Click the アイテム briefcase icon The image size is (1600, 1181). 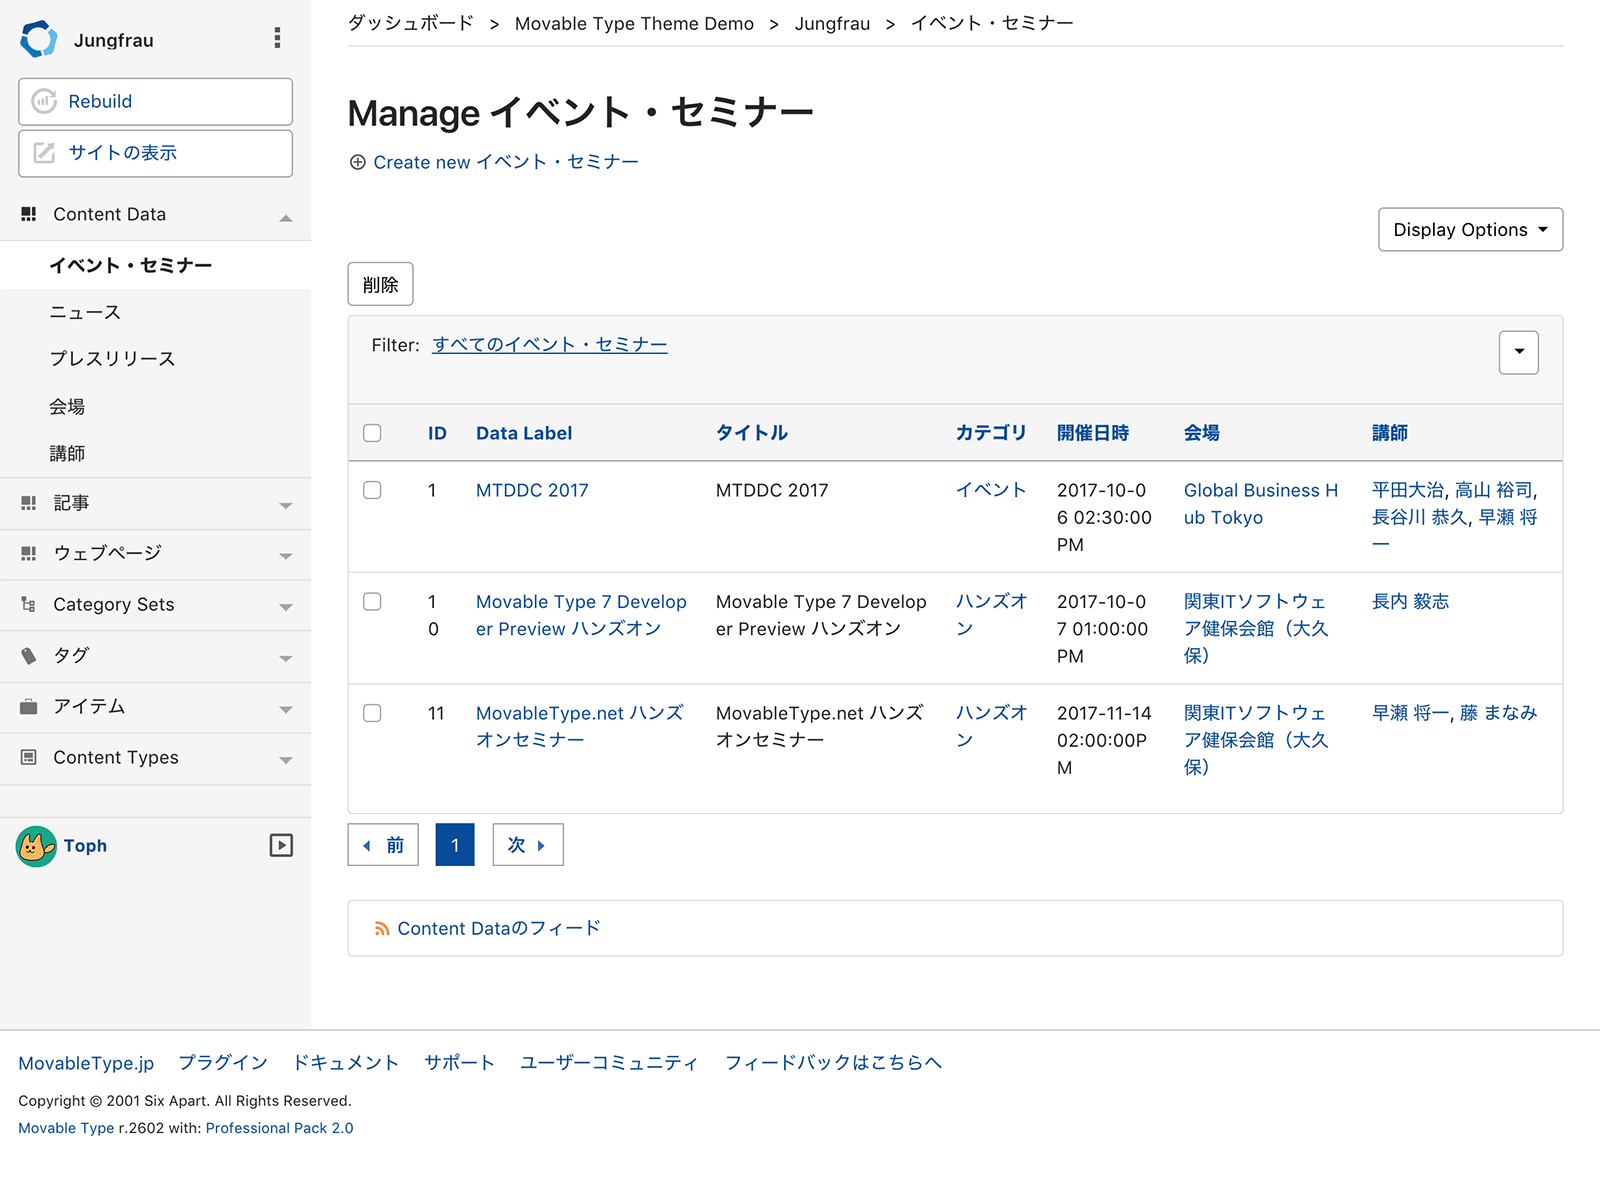pos(29,706)
